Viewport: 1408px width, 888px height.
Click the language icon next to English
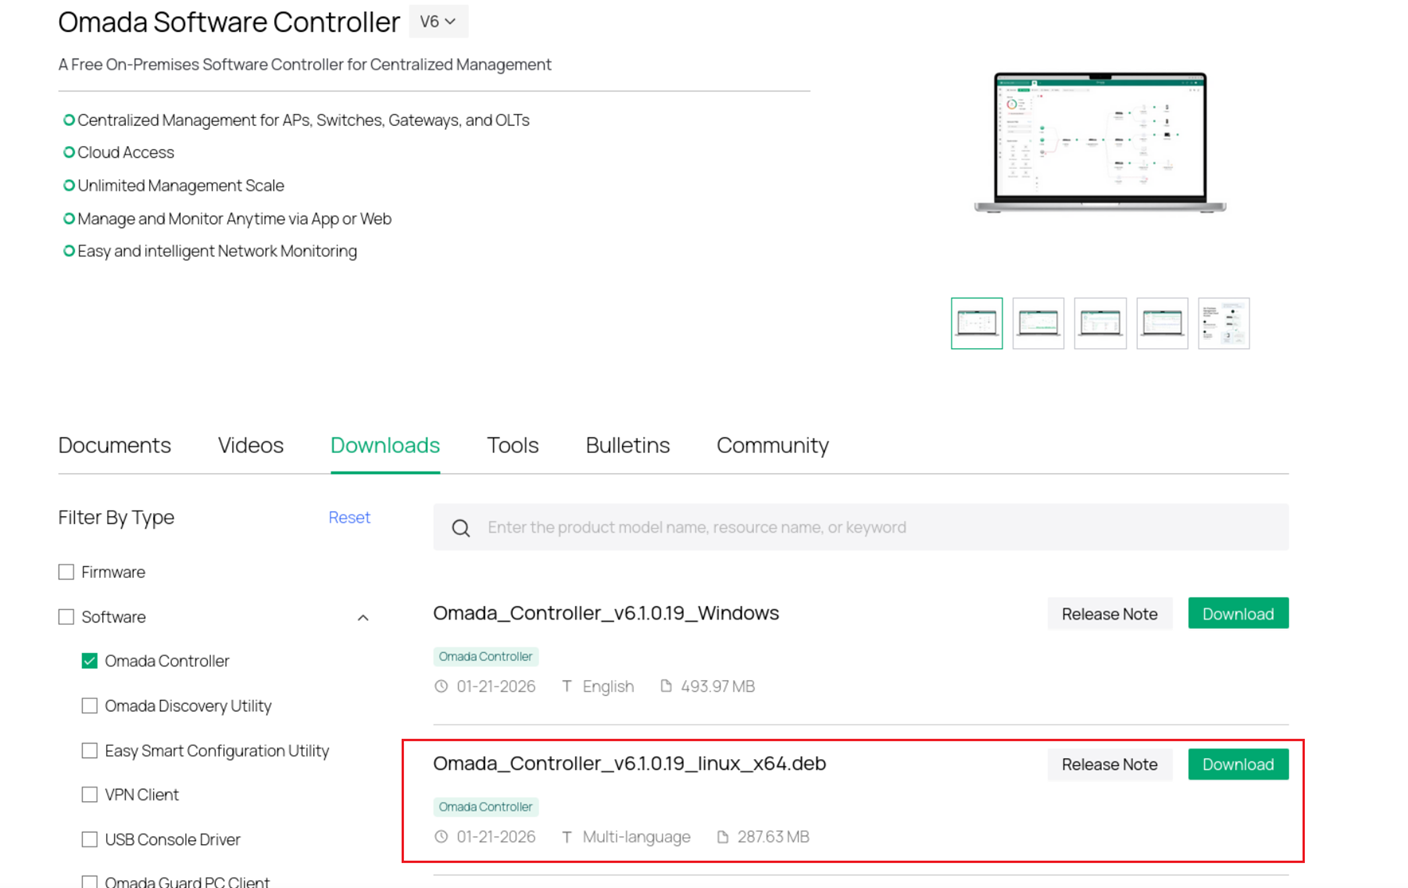[566, 687]
